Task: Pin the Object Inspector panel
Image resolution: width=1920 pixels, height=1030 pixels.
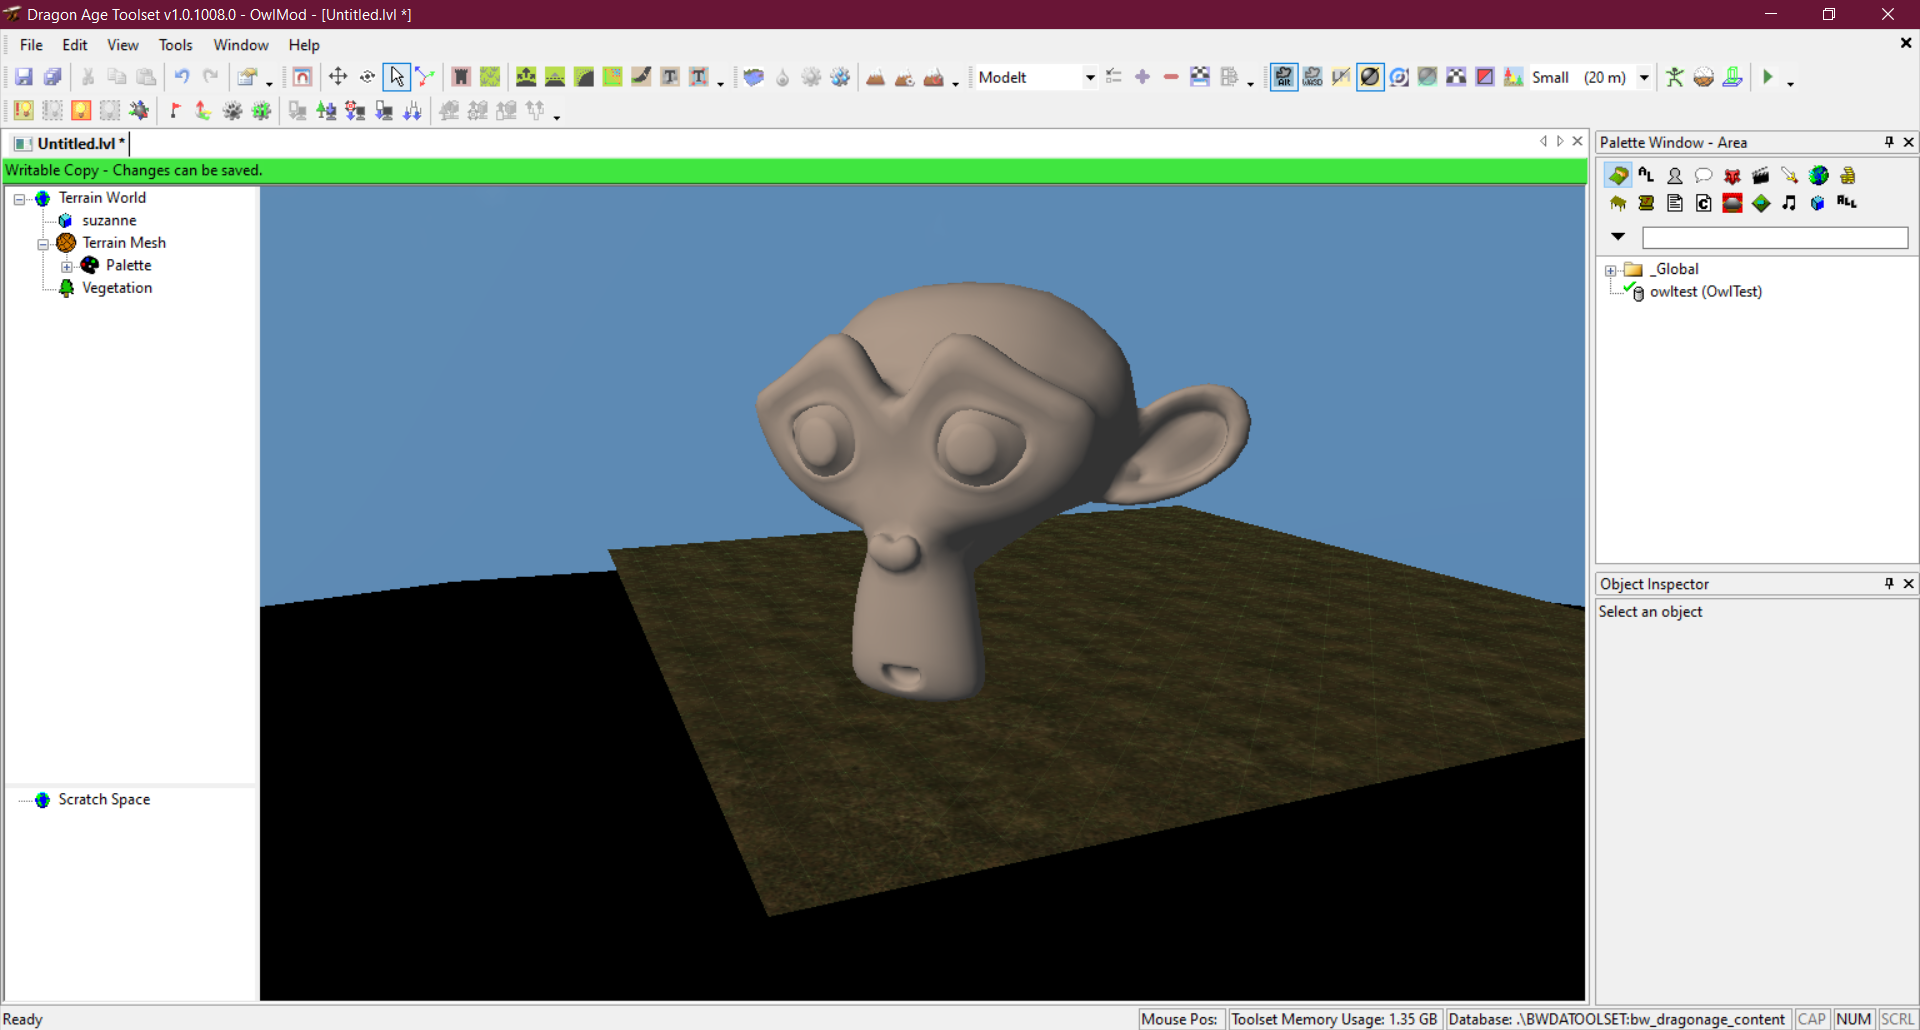Action: 1889,583
